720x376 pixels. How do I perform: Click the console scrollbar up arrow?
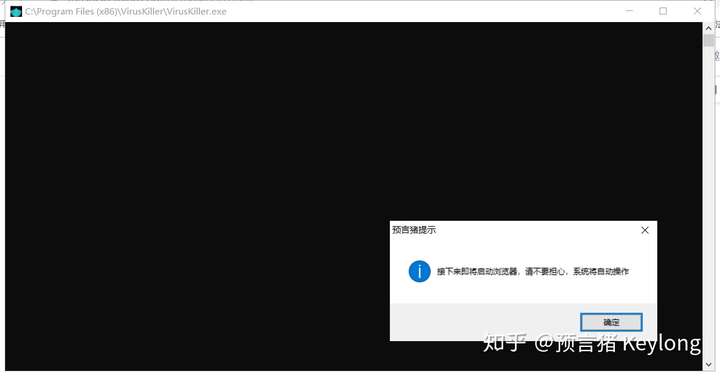709,28
